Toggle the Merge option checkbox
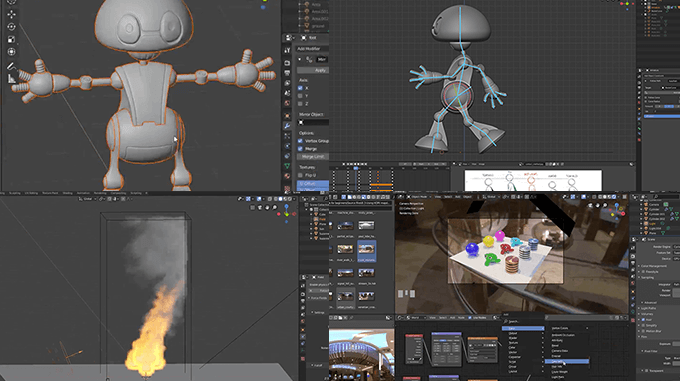This screenshot has width=680, height=381. tap(300, 149)
